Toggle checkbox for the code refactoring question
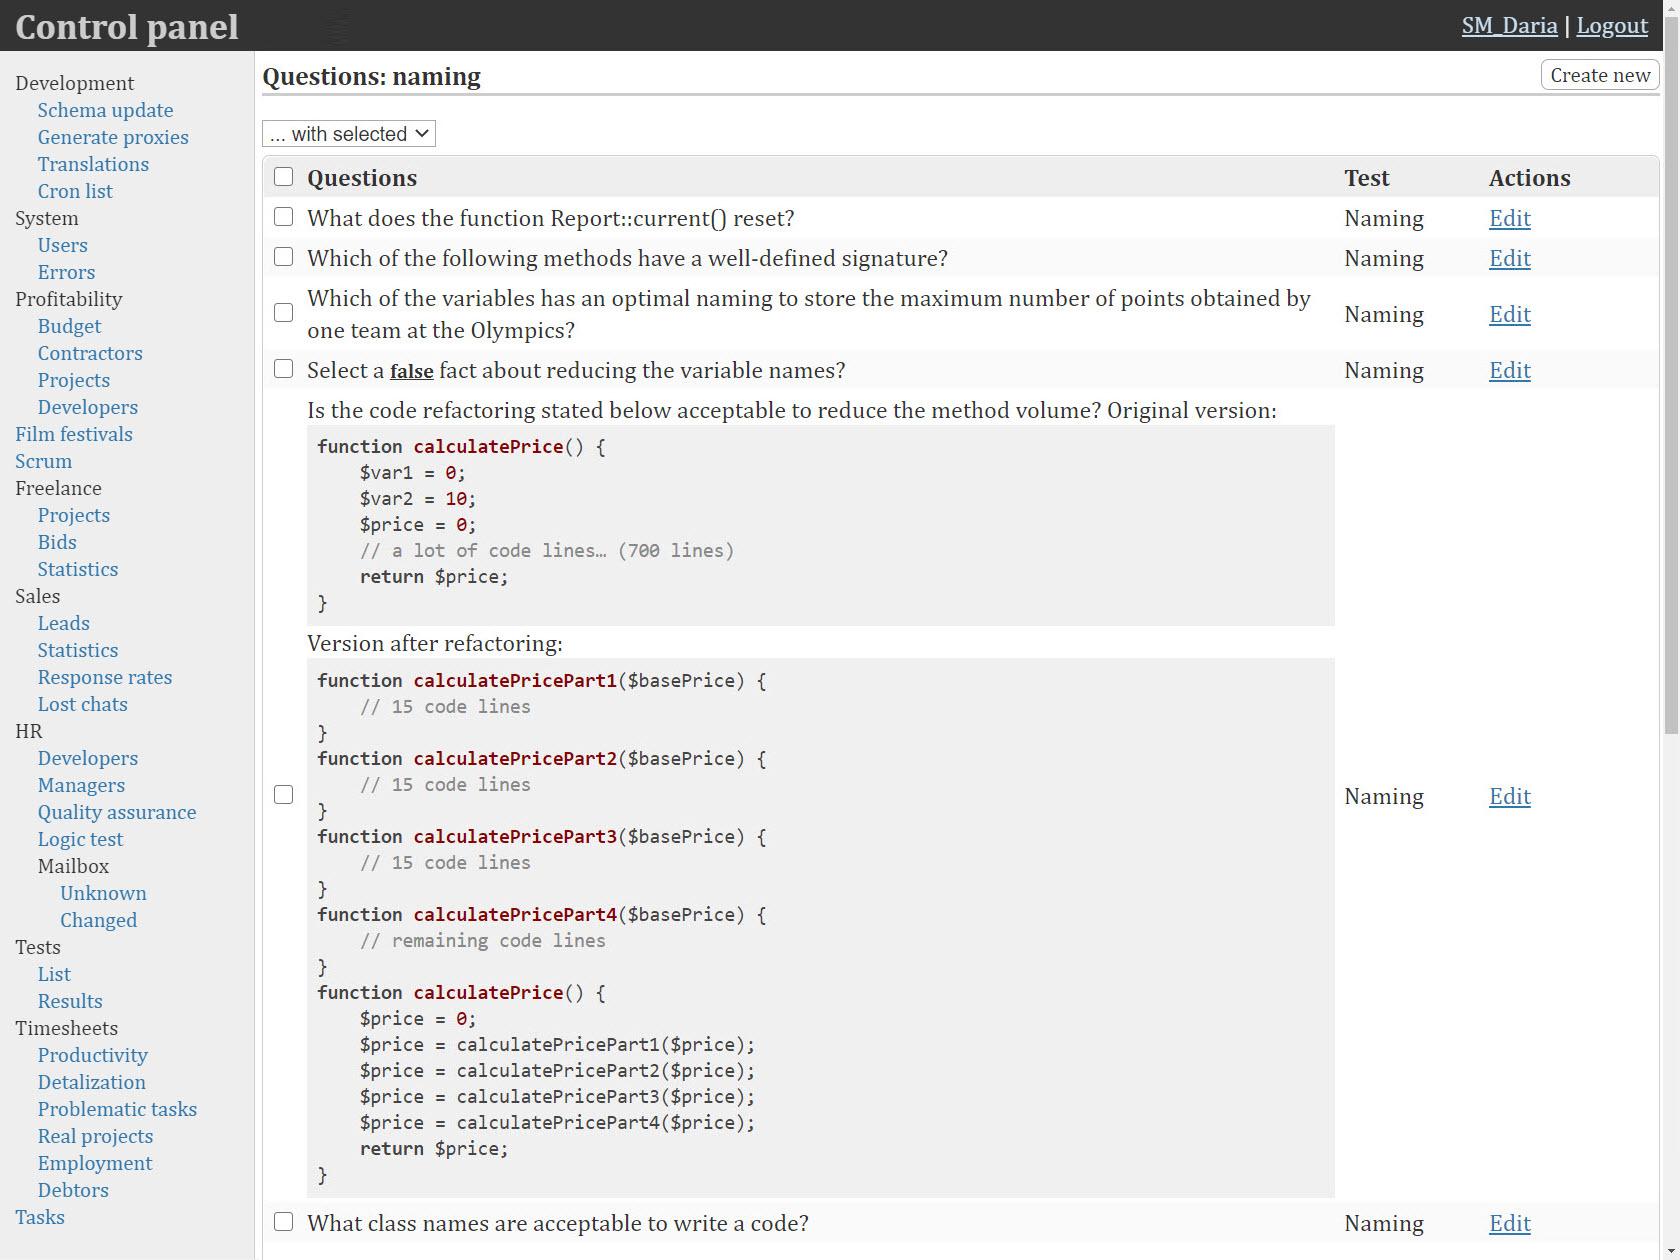This screenshot has height=1260, width=1680. coord(284,795)
